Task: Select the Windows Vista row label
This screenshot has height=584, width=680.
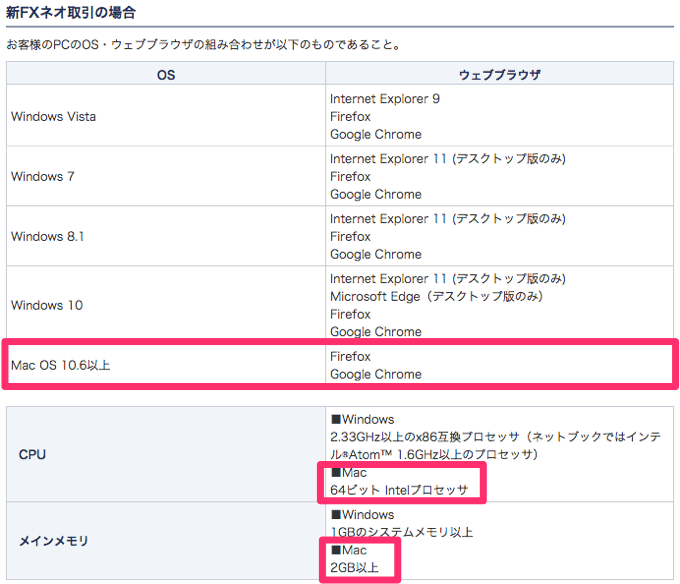Action: click(x=53, y=117)
